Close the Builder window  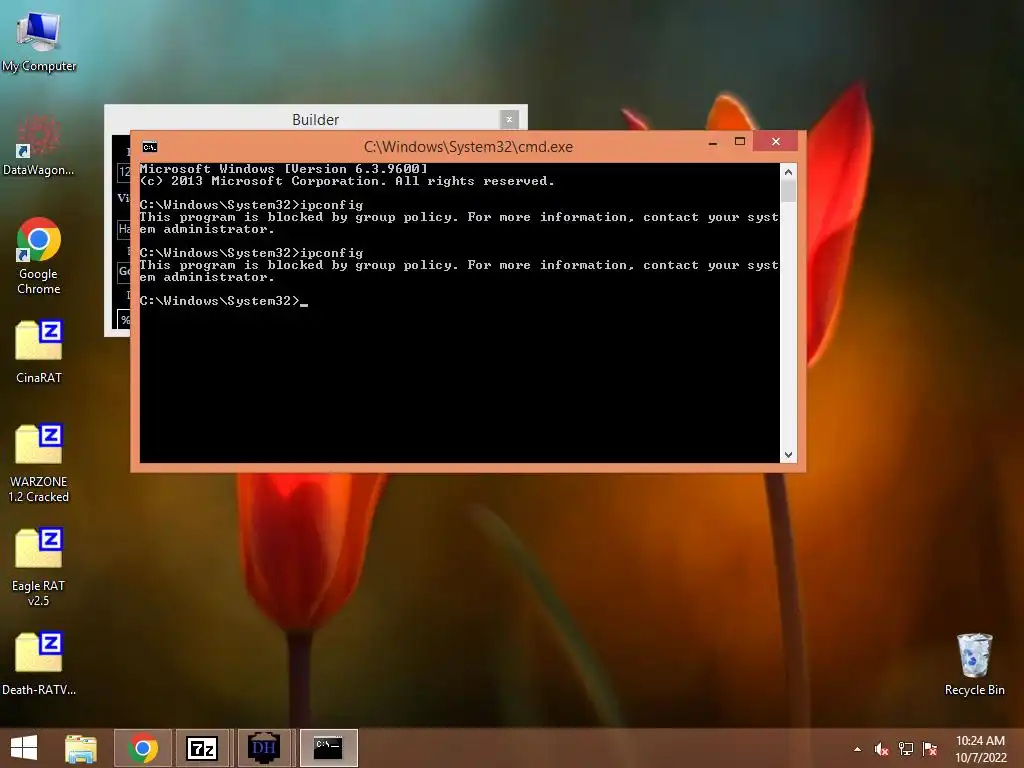(509, 120)
